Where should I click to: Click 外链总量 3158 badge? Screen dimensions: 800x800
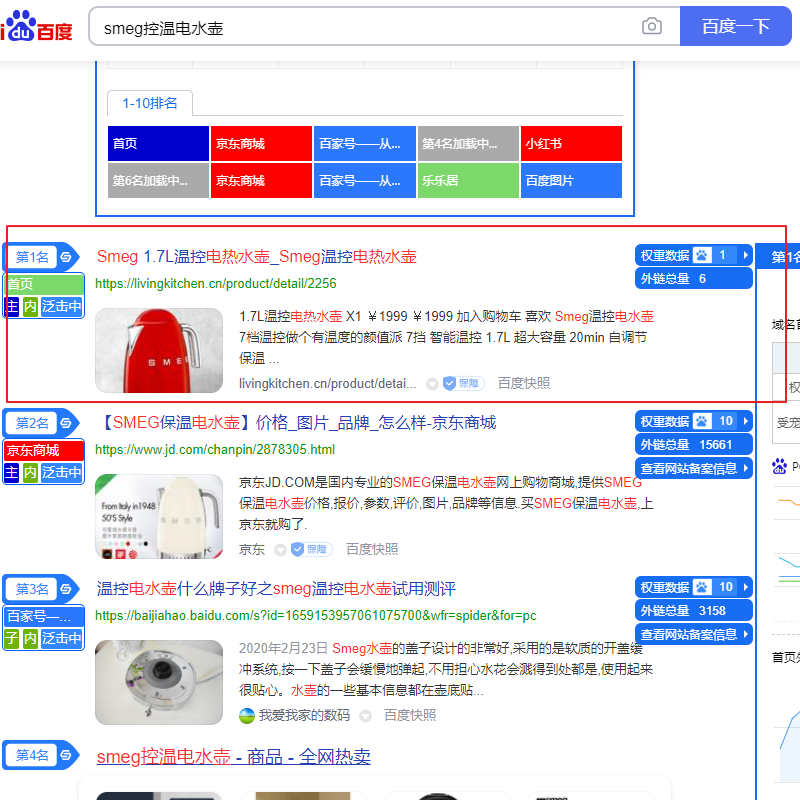(693, 611)
